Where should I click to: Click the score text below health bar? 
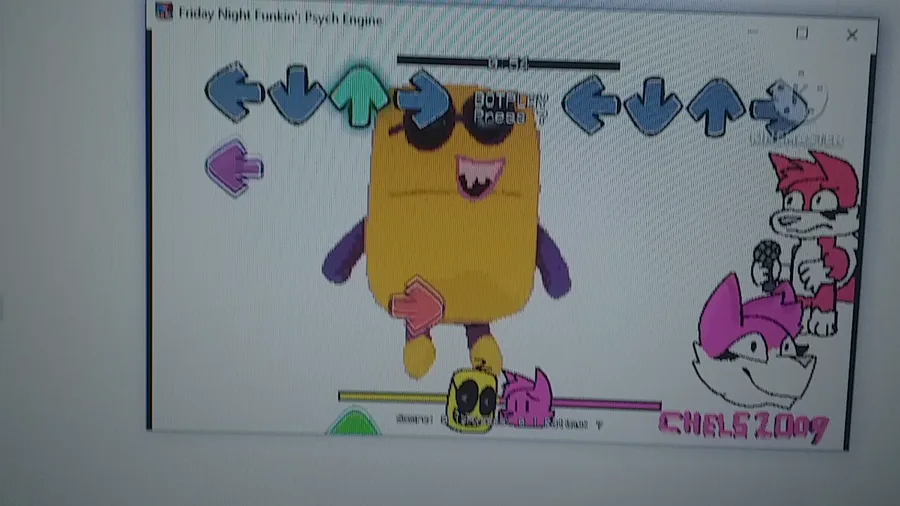tap(499, 422)
